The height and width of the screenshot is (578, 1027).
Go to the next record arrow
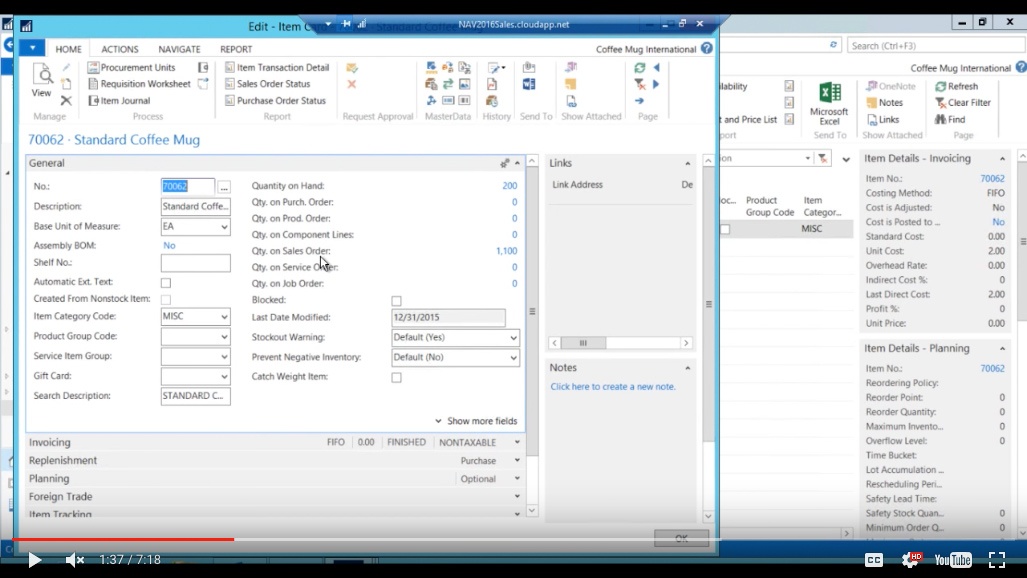click(x=656, y=84)
